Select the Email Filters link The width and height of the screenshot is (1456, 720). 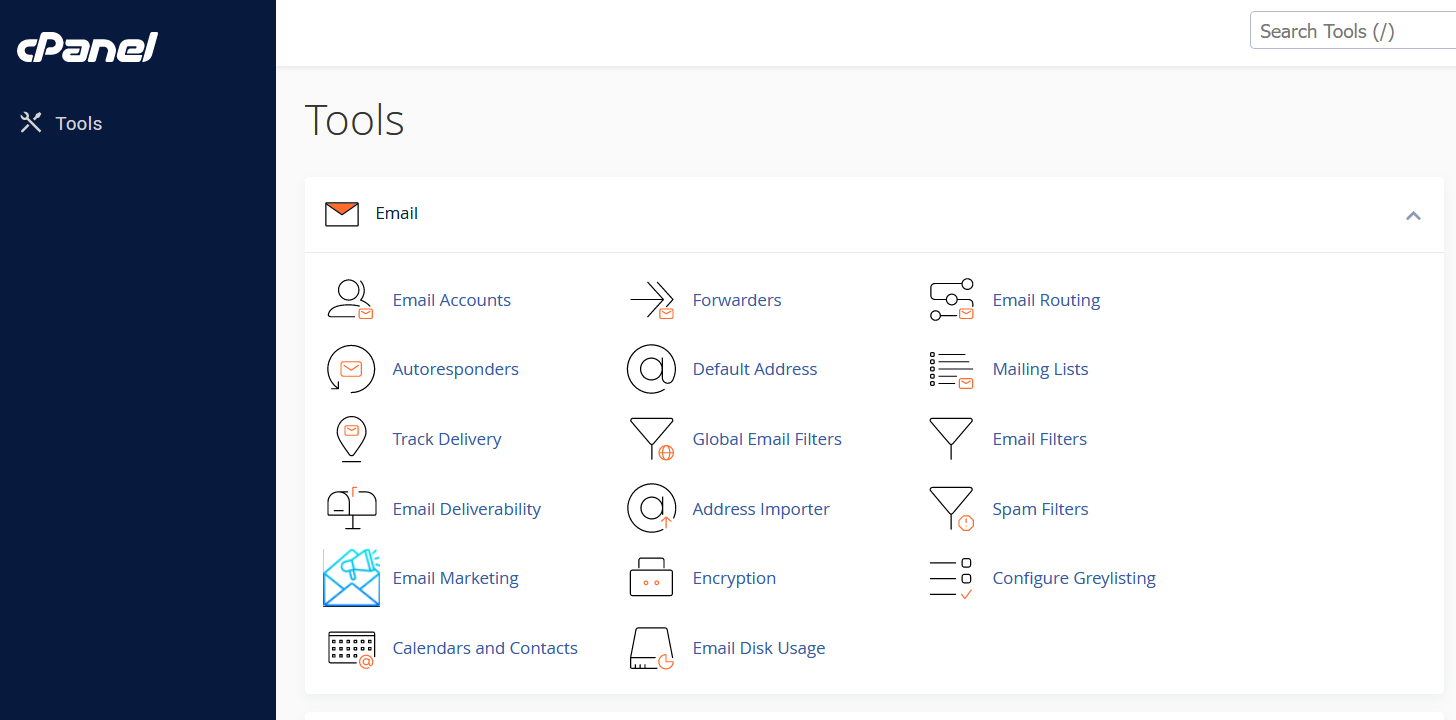pos(1039,439)
